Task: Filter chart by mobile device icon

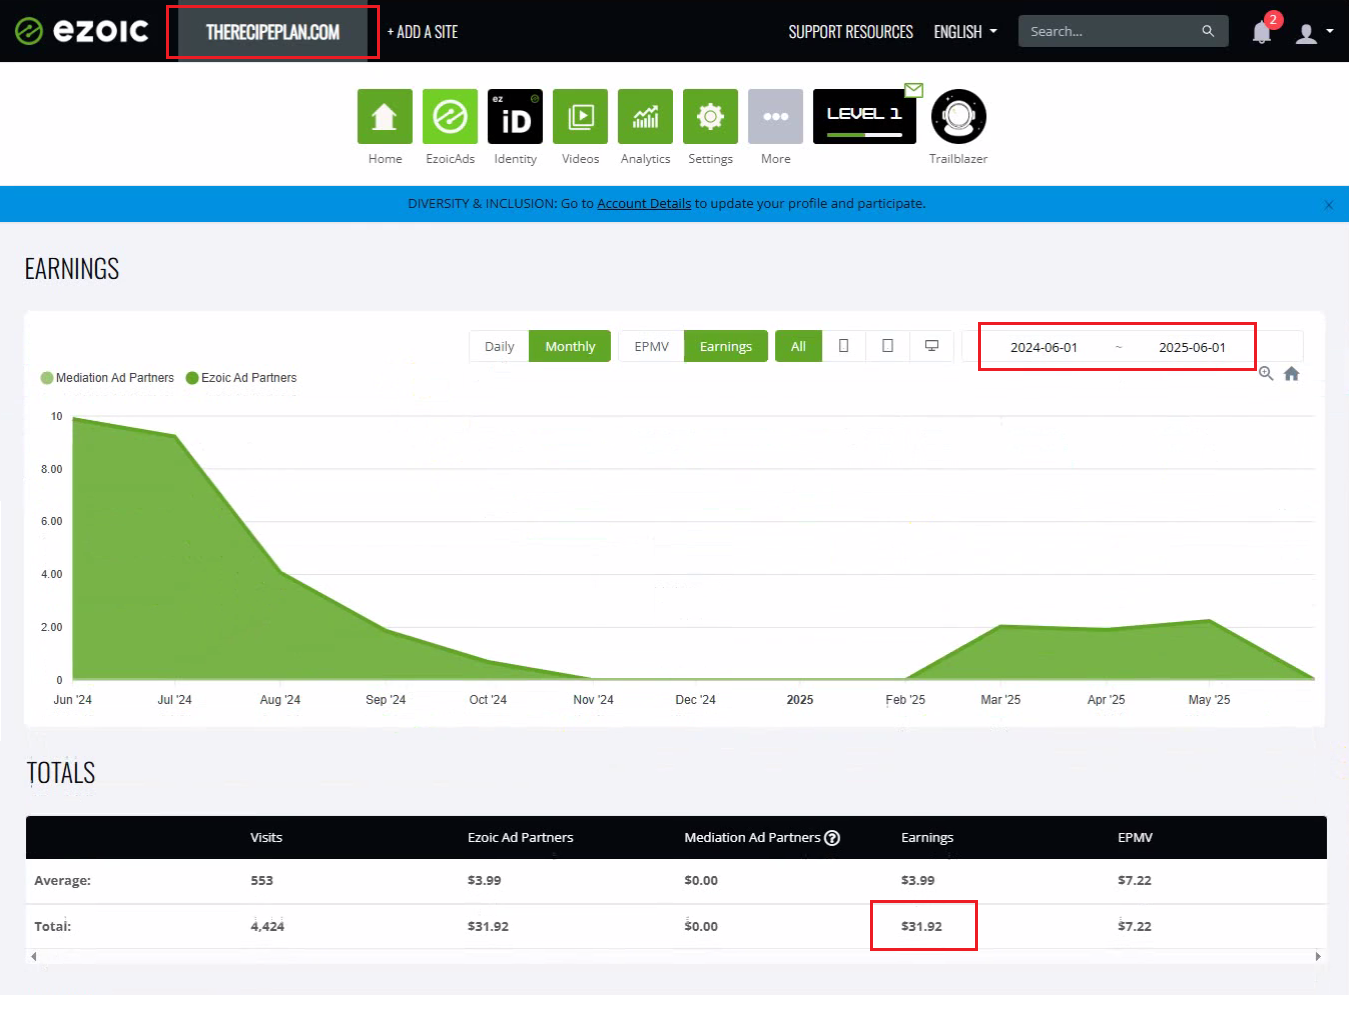Action: [843, 346]
